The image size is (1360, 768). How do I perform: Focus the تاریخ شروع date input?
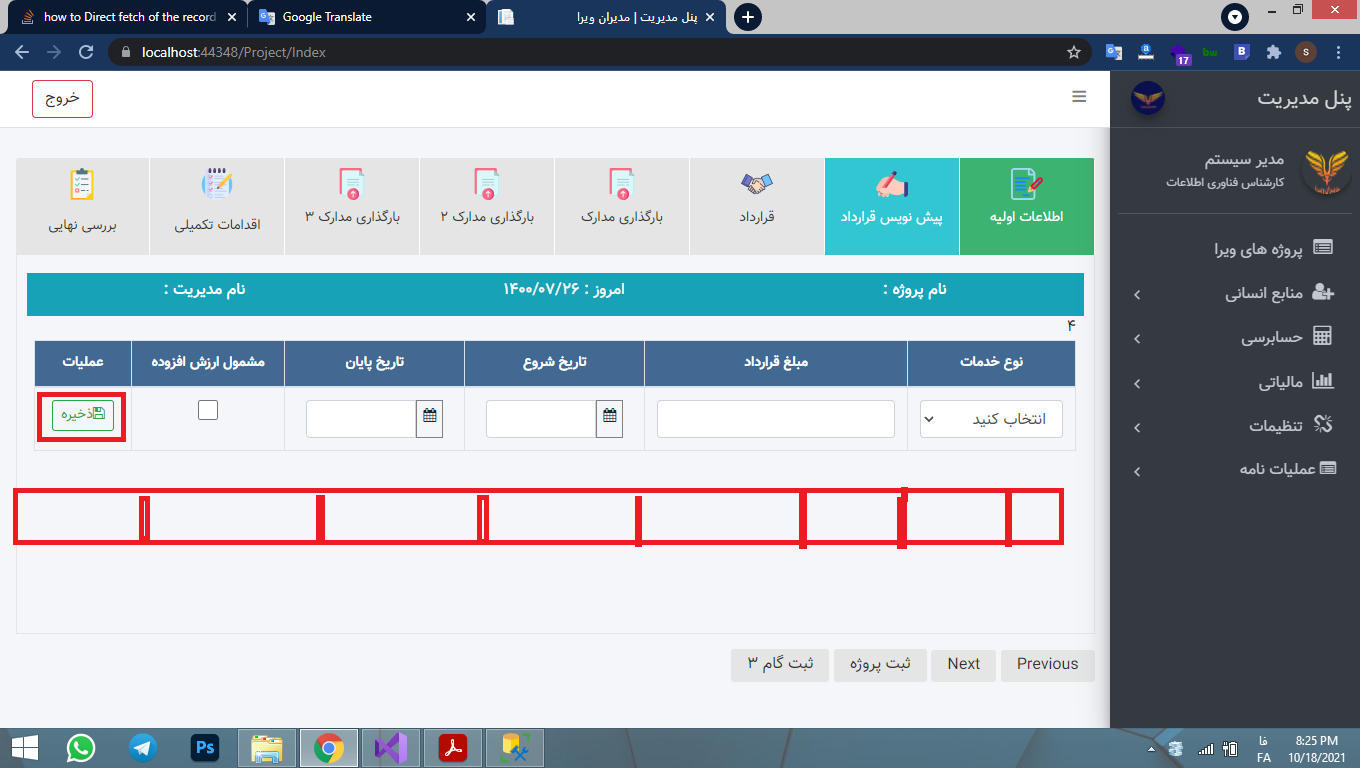pos(541,419)
